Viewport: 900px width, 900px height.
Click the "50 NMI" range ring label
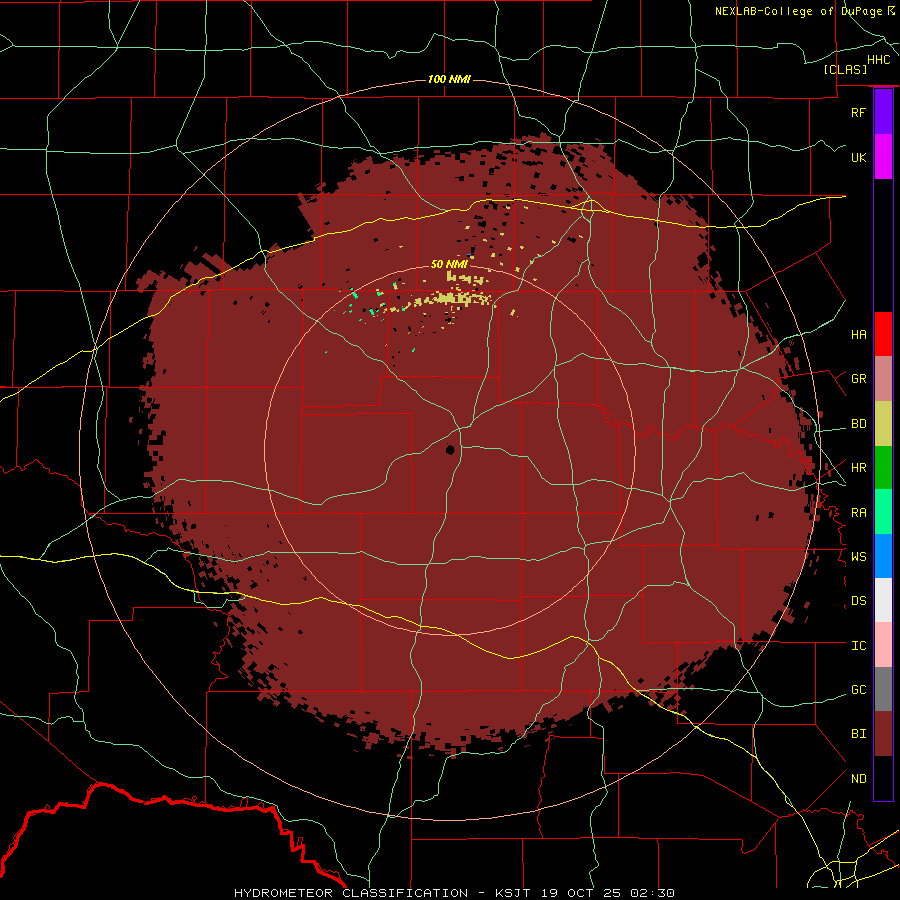click(x=449, y=265)
